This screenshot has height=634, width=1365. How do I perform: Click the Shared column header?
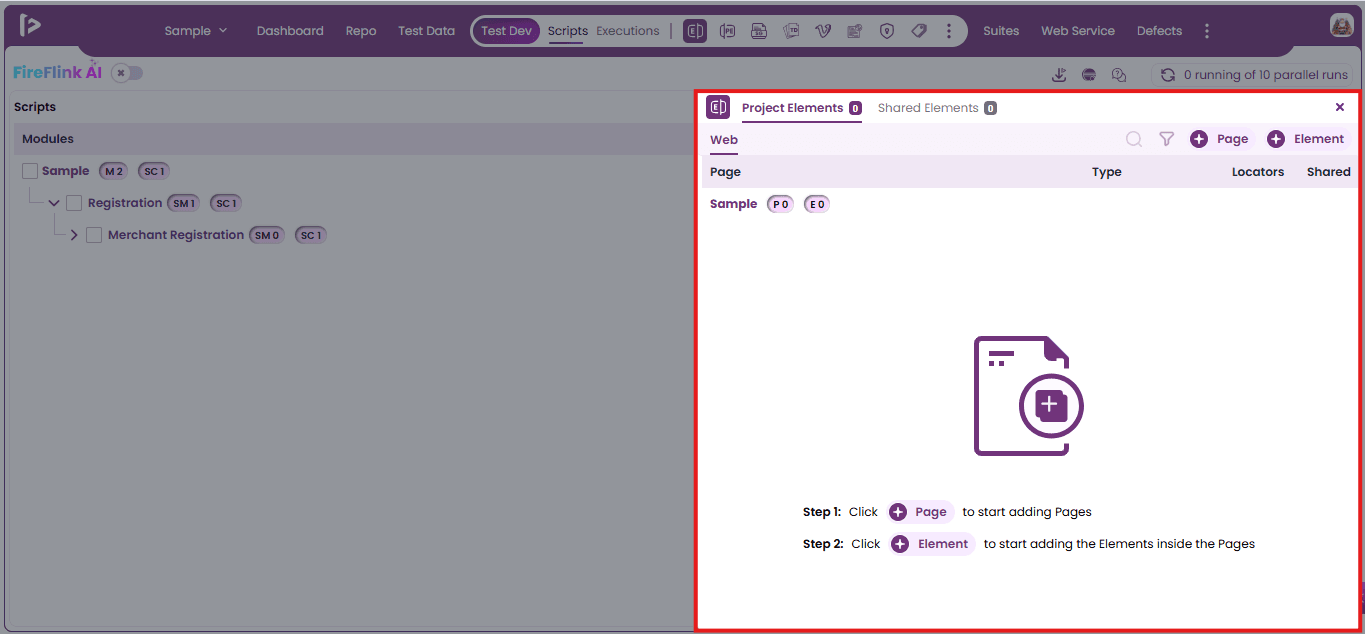click(x=1328, y=172)
